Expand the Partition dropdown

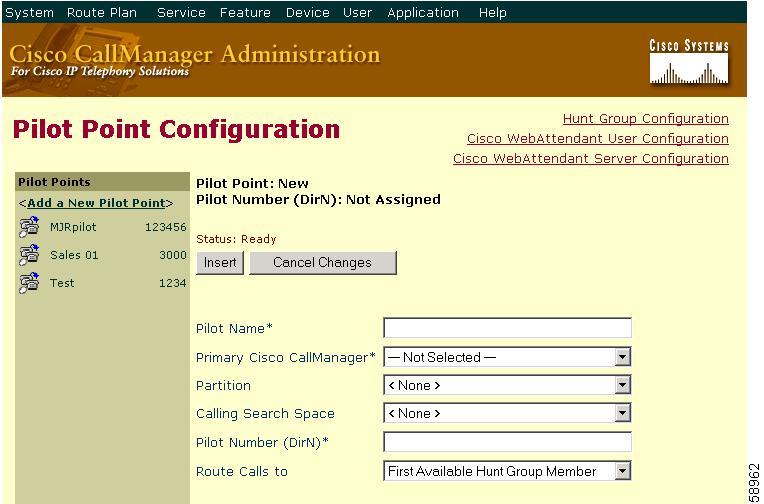coord(507,385)
